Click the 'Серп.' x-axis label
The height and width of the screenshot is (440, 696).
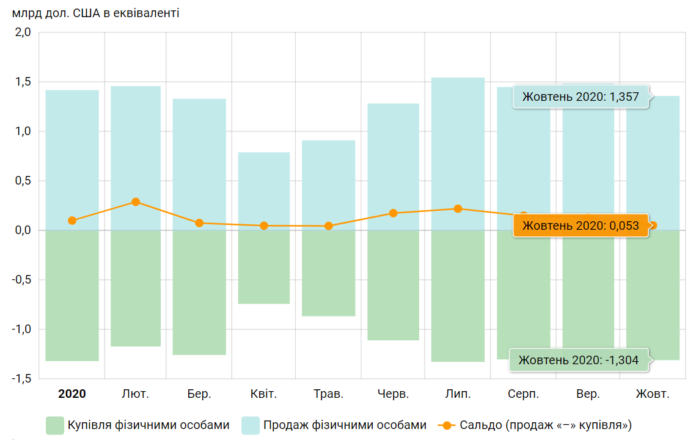(524, 394)
